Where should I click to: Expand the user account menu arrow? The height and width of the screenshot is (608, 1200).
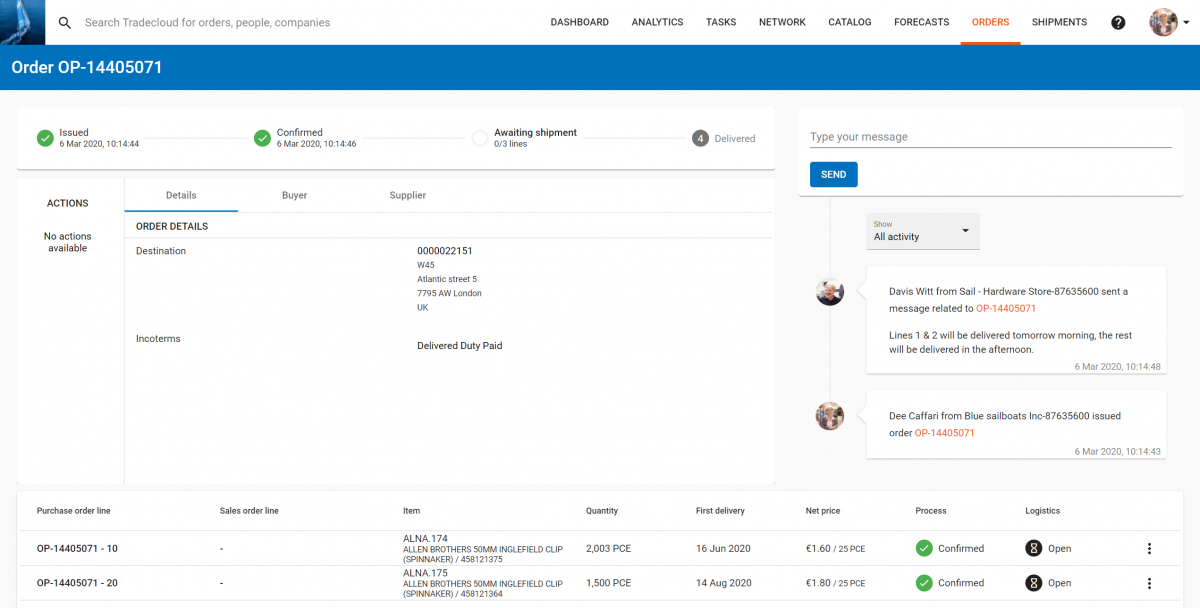click(1186, 22)
